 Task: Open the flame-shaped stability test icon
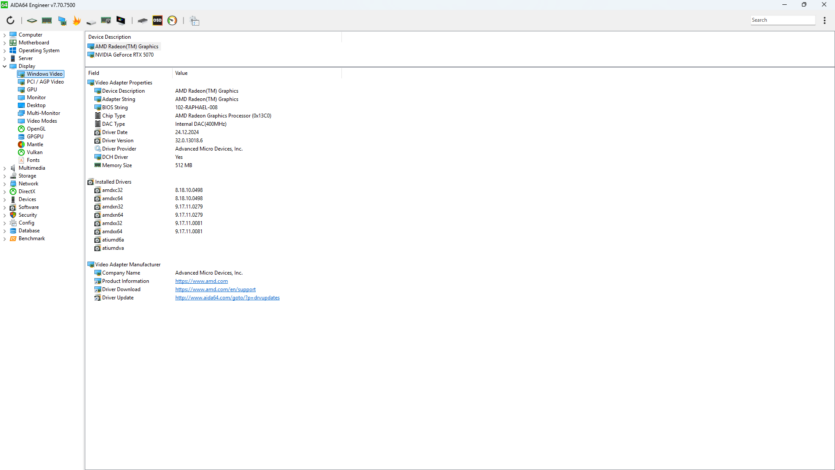coord(76,20)
